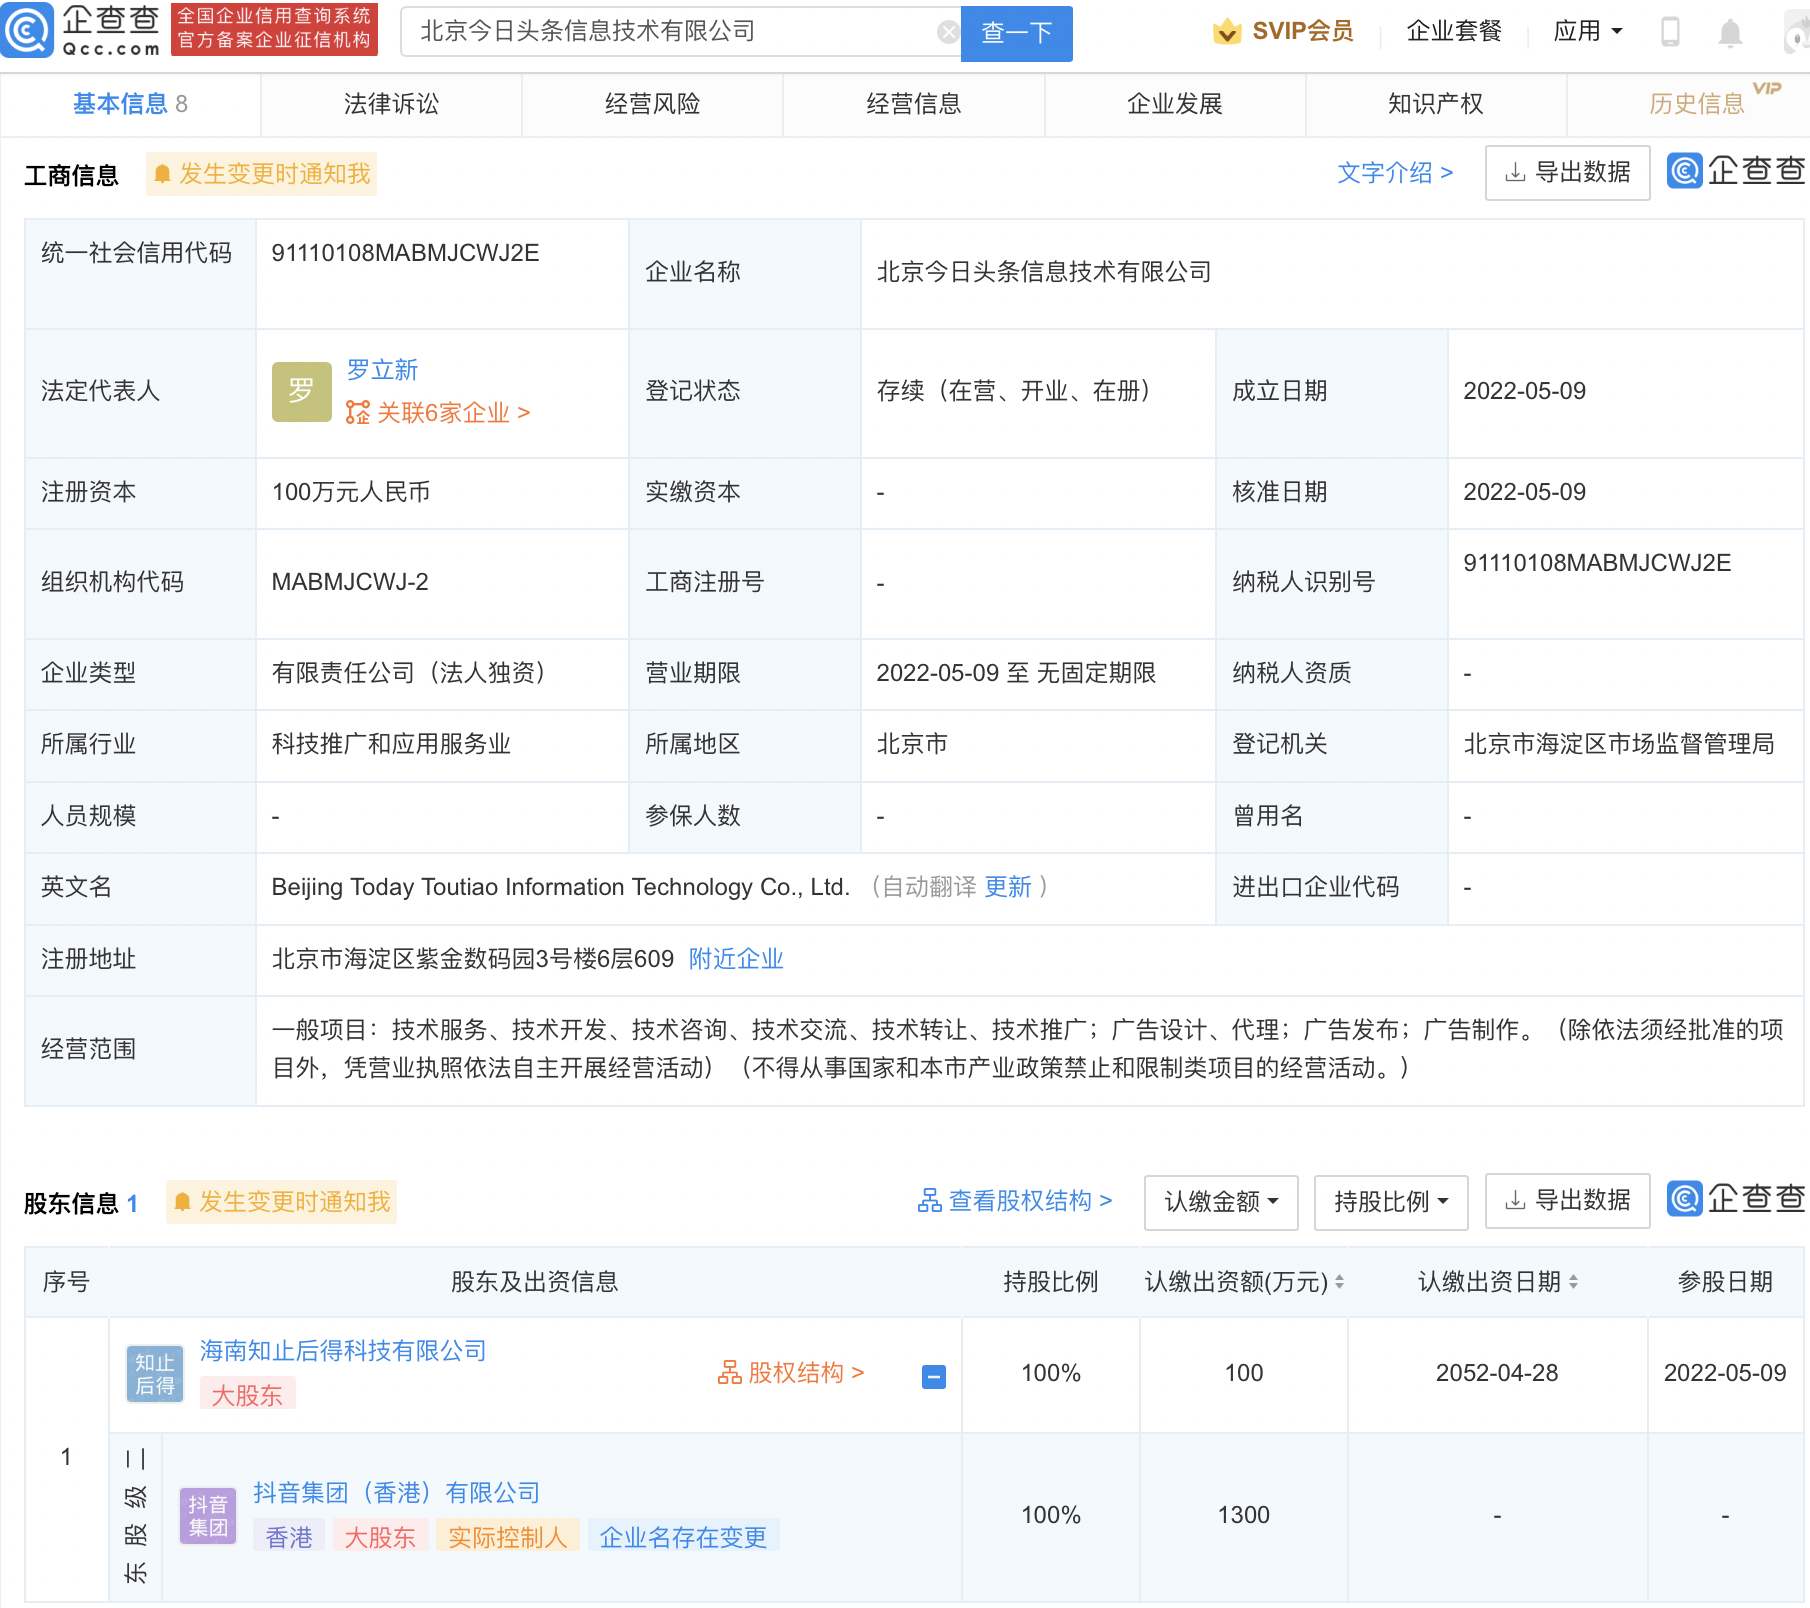The image size is (1810, 1608).
Task: Open 附近企业 link near registered address
Action: point(735,959)
